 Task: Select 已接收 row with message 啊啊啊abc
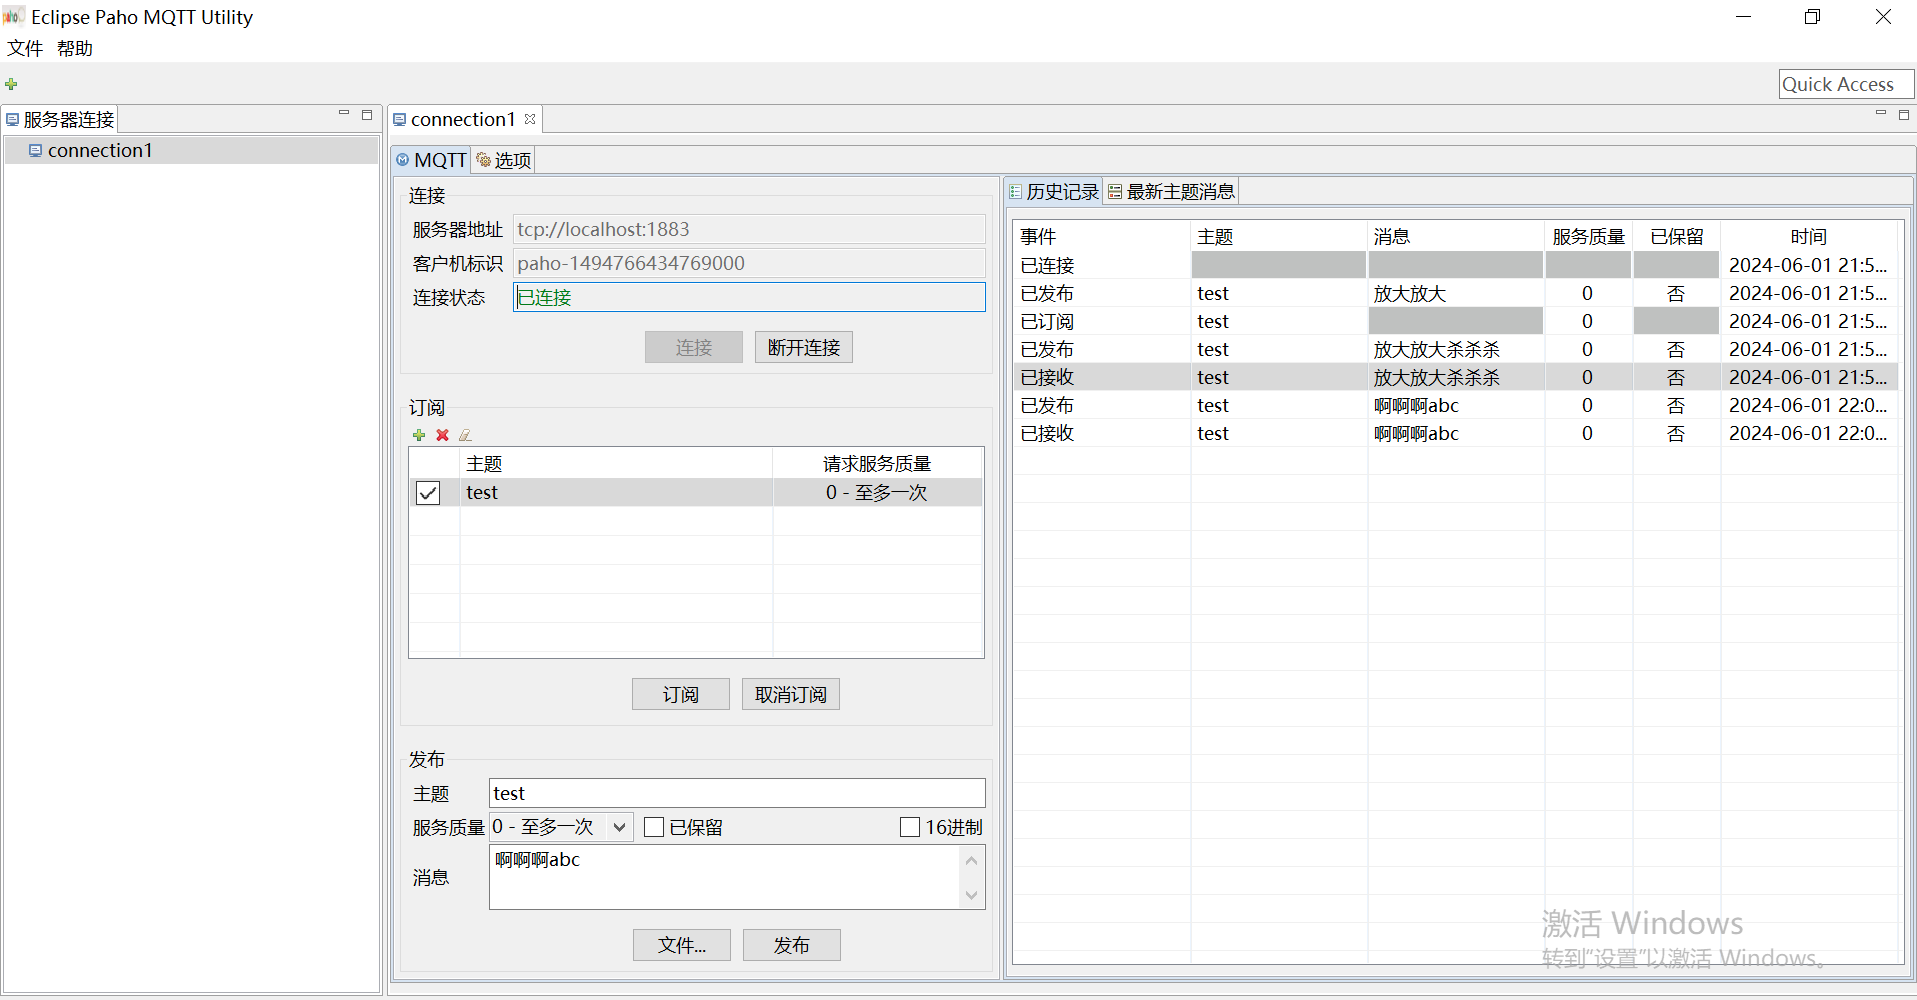(x=1455, y=433)
